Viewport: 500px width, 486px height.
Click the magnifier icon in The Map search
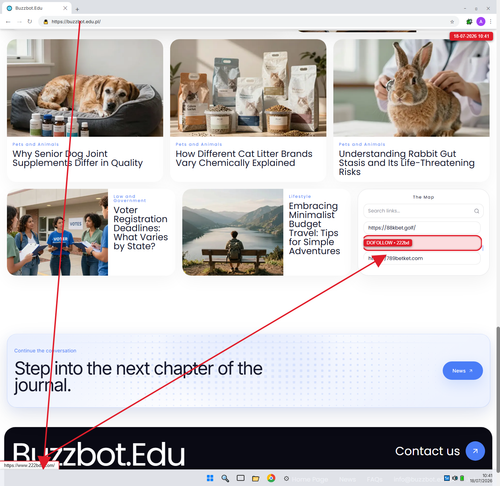[476, 211]
